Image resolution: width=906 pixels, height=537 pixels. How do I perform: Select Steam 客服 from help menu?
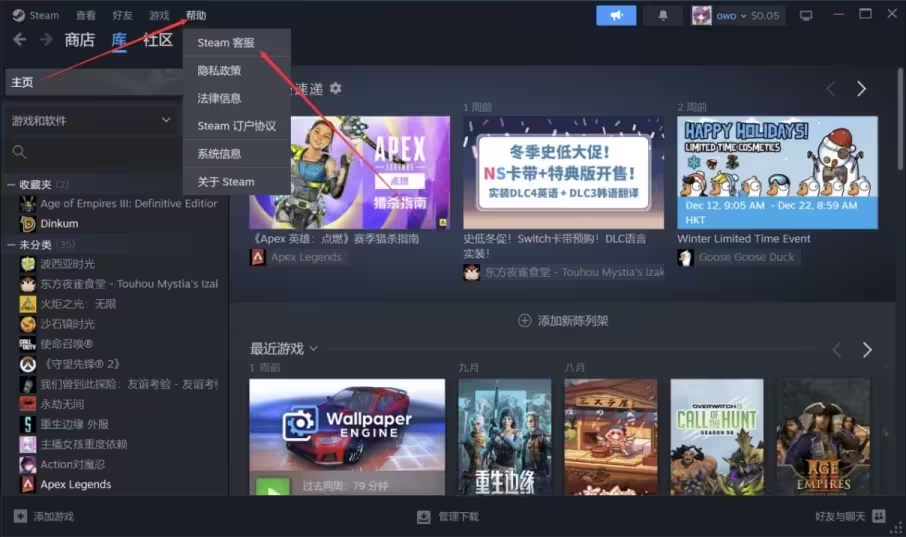pyautogui.click(x=236, y=42)
